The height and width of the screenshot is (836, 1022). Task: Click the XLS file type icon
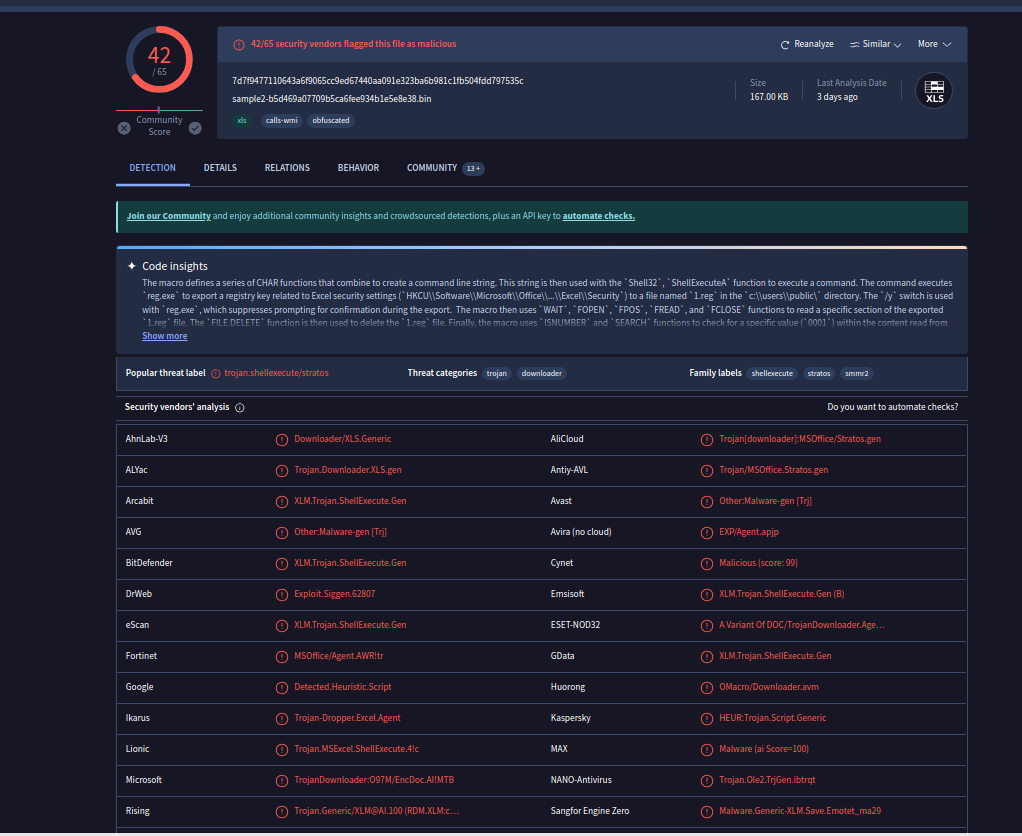(x=934, y=91)
